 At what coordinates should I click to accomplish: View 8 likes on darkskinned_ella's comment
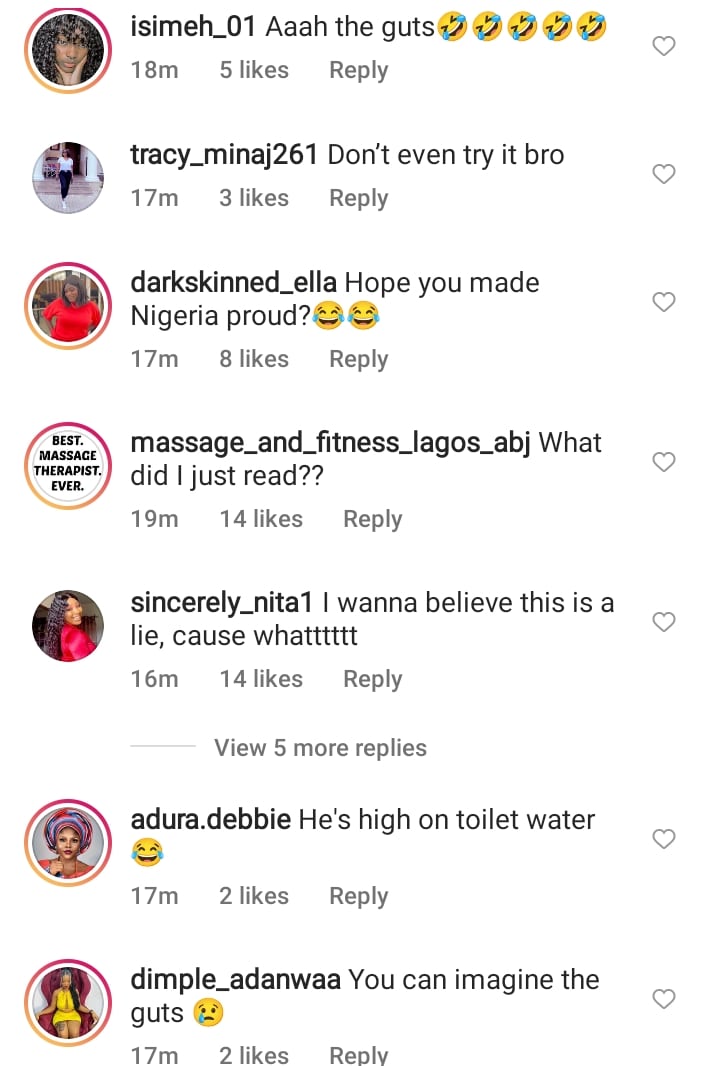(x=254, y=359)
